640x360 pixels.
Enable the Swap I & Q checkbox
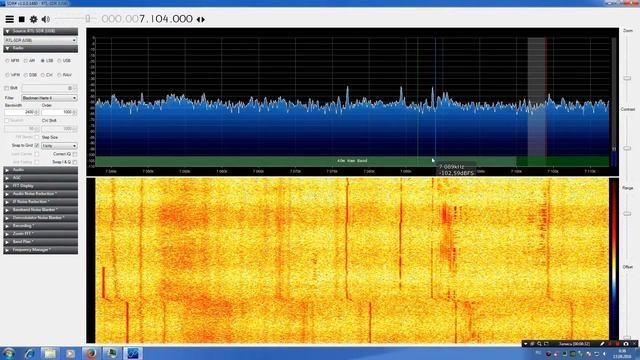(75, 162)
